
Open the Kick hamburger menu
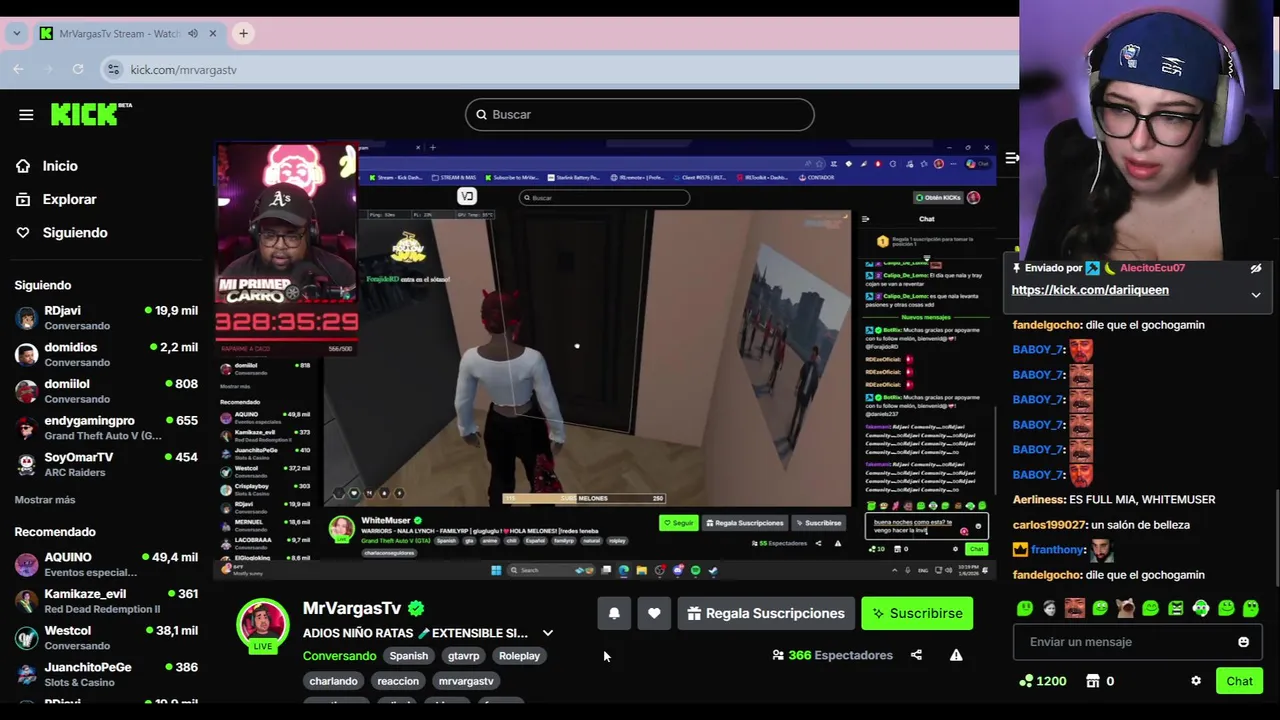point(26,114)
